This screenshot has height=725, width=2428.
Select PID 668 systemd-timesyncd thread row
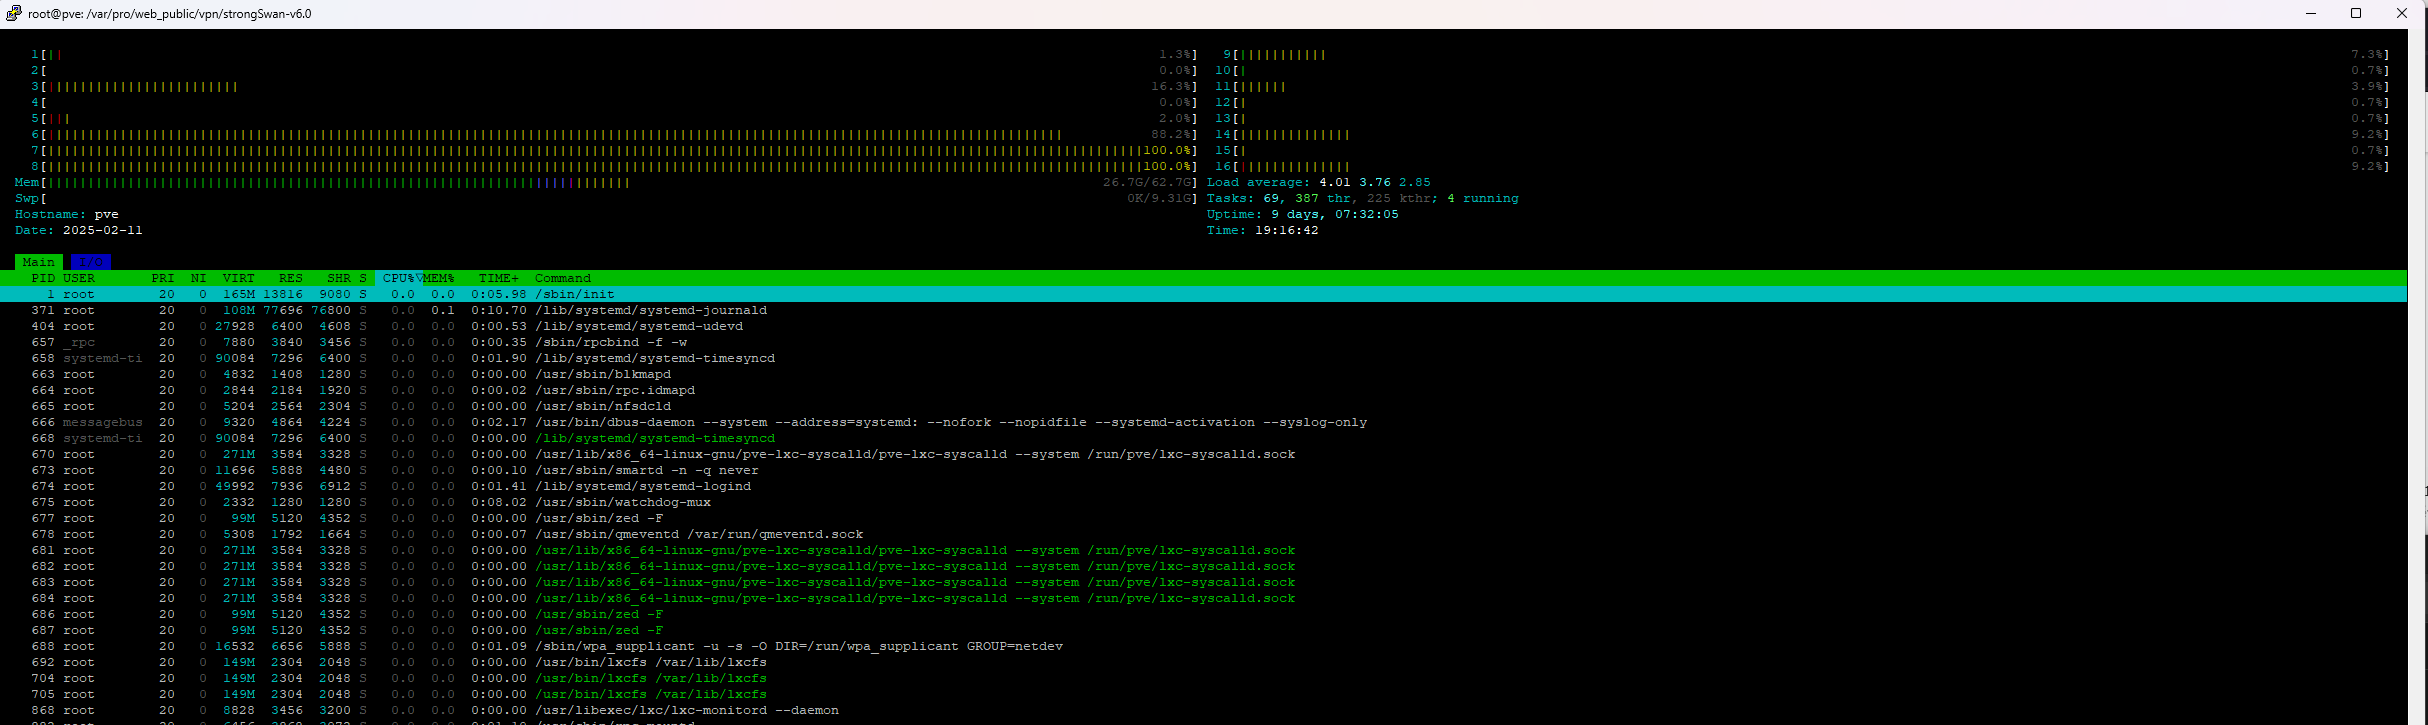tap(1203, 438)
